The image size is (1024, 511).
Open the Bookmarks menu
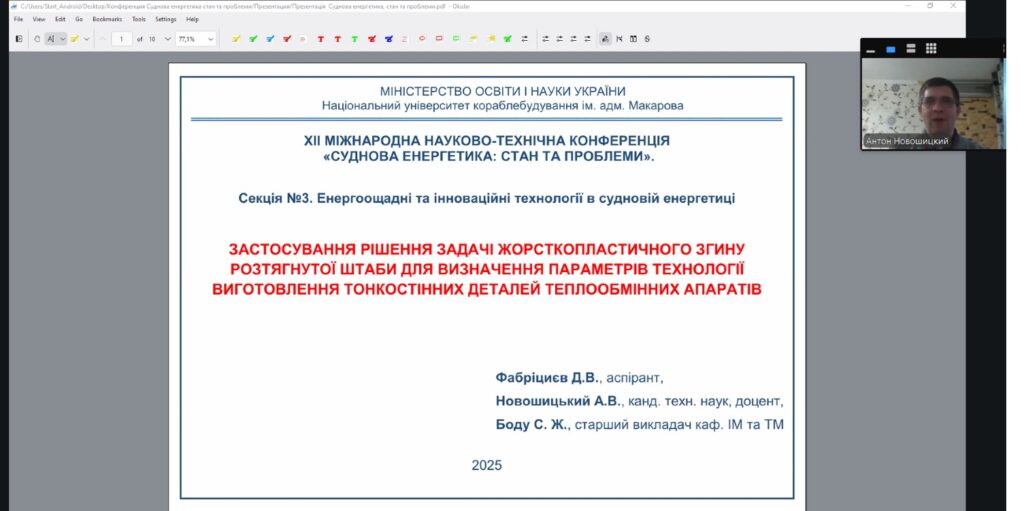point(106,19)
